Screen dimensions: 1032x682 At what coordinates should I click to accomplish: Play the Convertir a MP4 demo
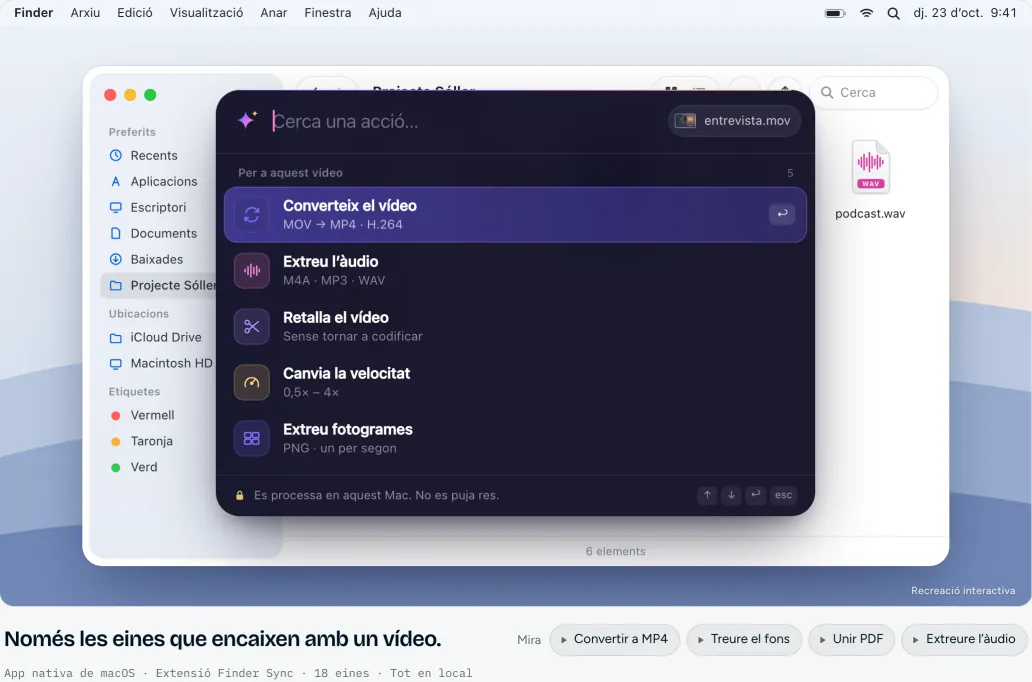click(614, 639)
